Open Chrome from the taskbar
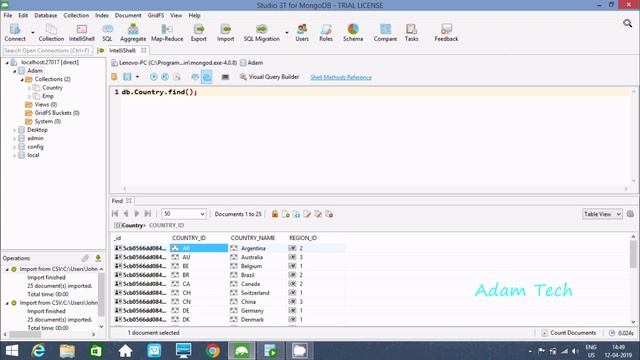This screenshot has width=640, height=360. click(x=213, y=351)
